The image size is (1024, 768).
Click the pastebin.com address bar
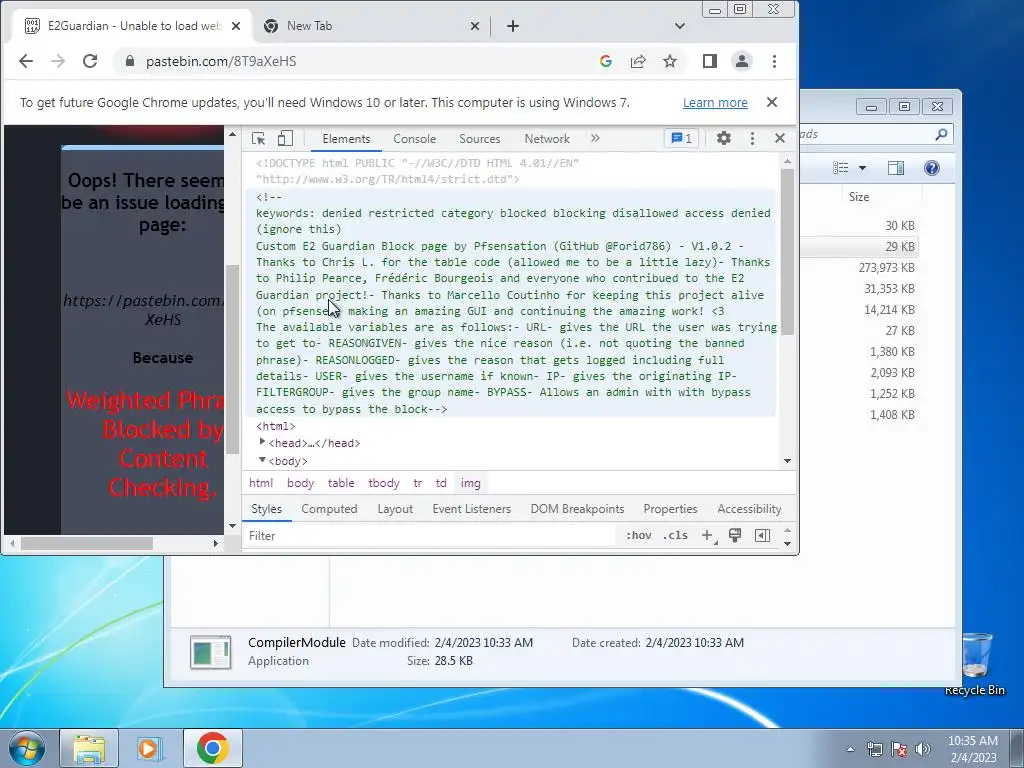tap(366, 61)
